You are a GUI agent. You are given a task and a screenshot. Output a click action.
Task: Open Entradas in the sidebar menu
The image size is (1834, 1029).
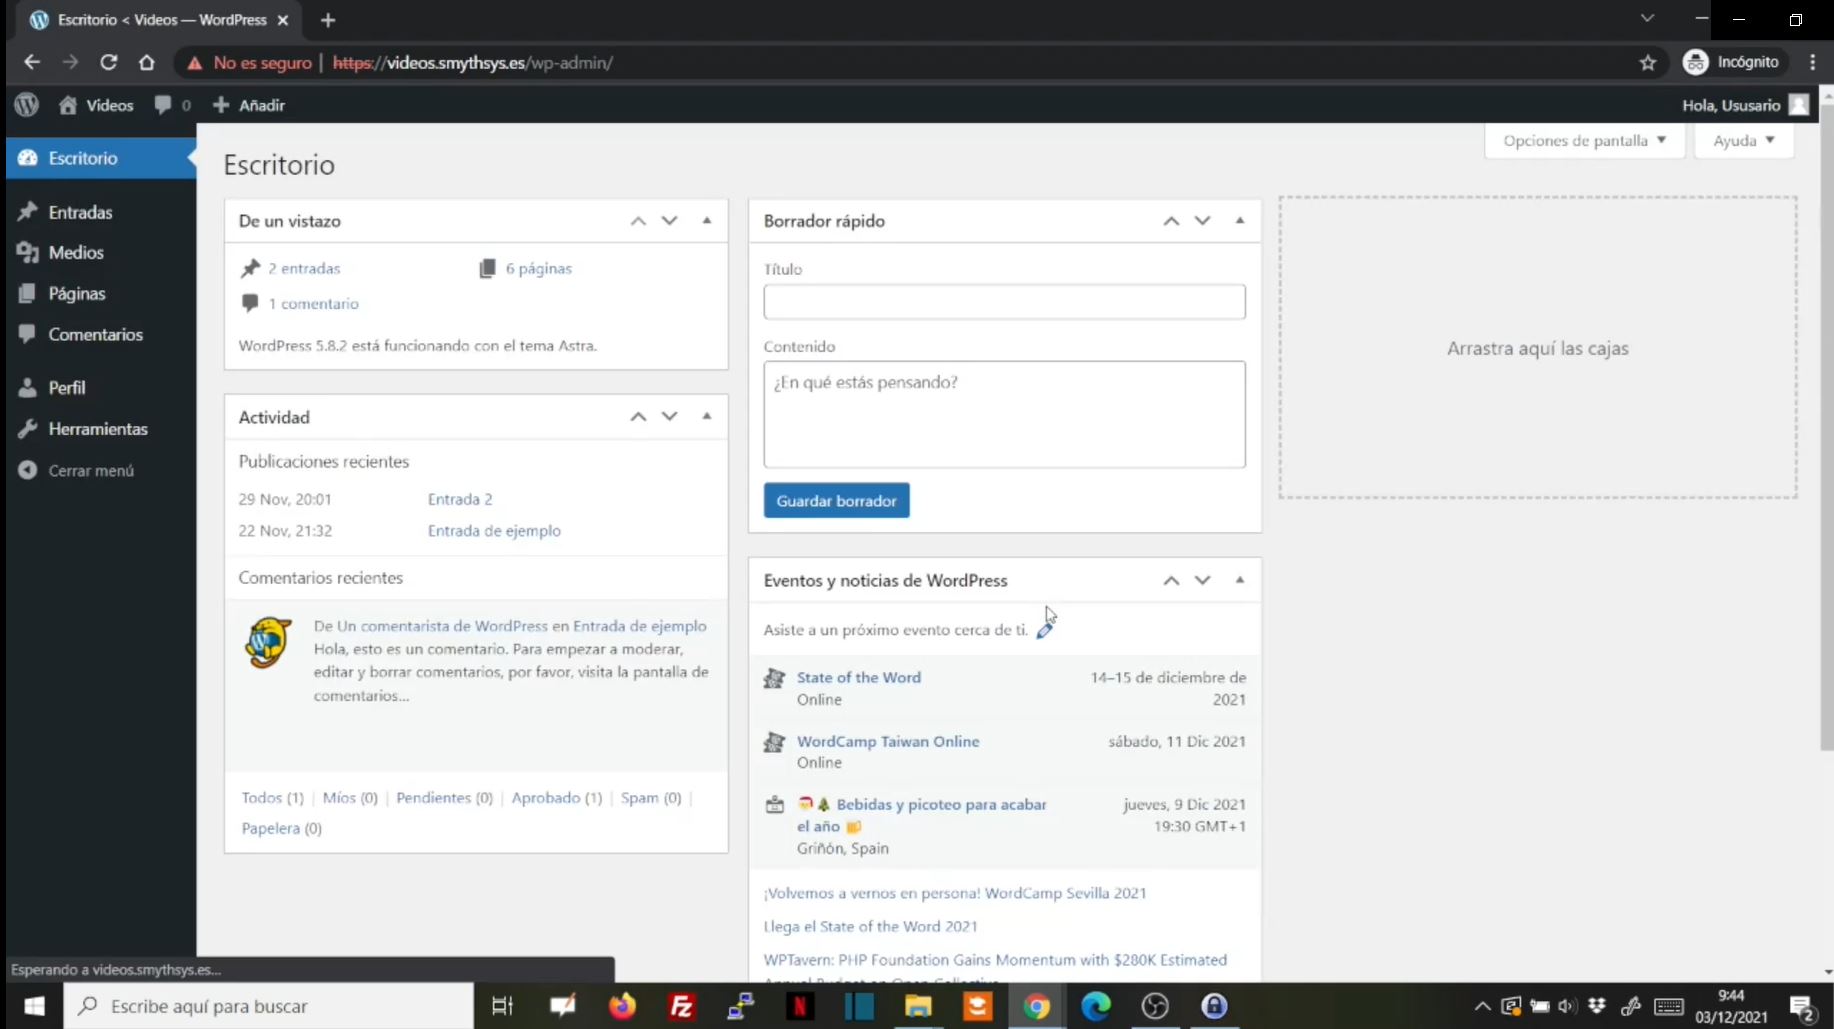80,212
